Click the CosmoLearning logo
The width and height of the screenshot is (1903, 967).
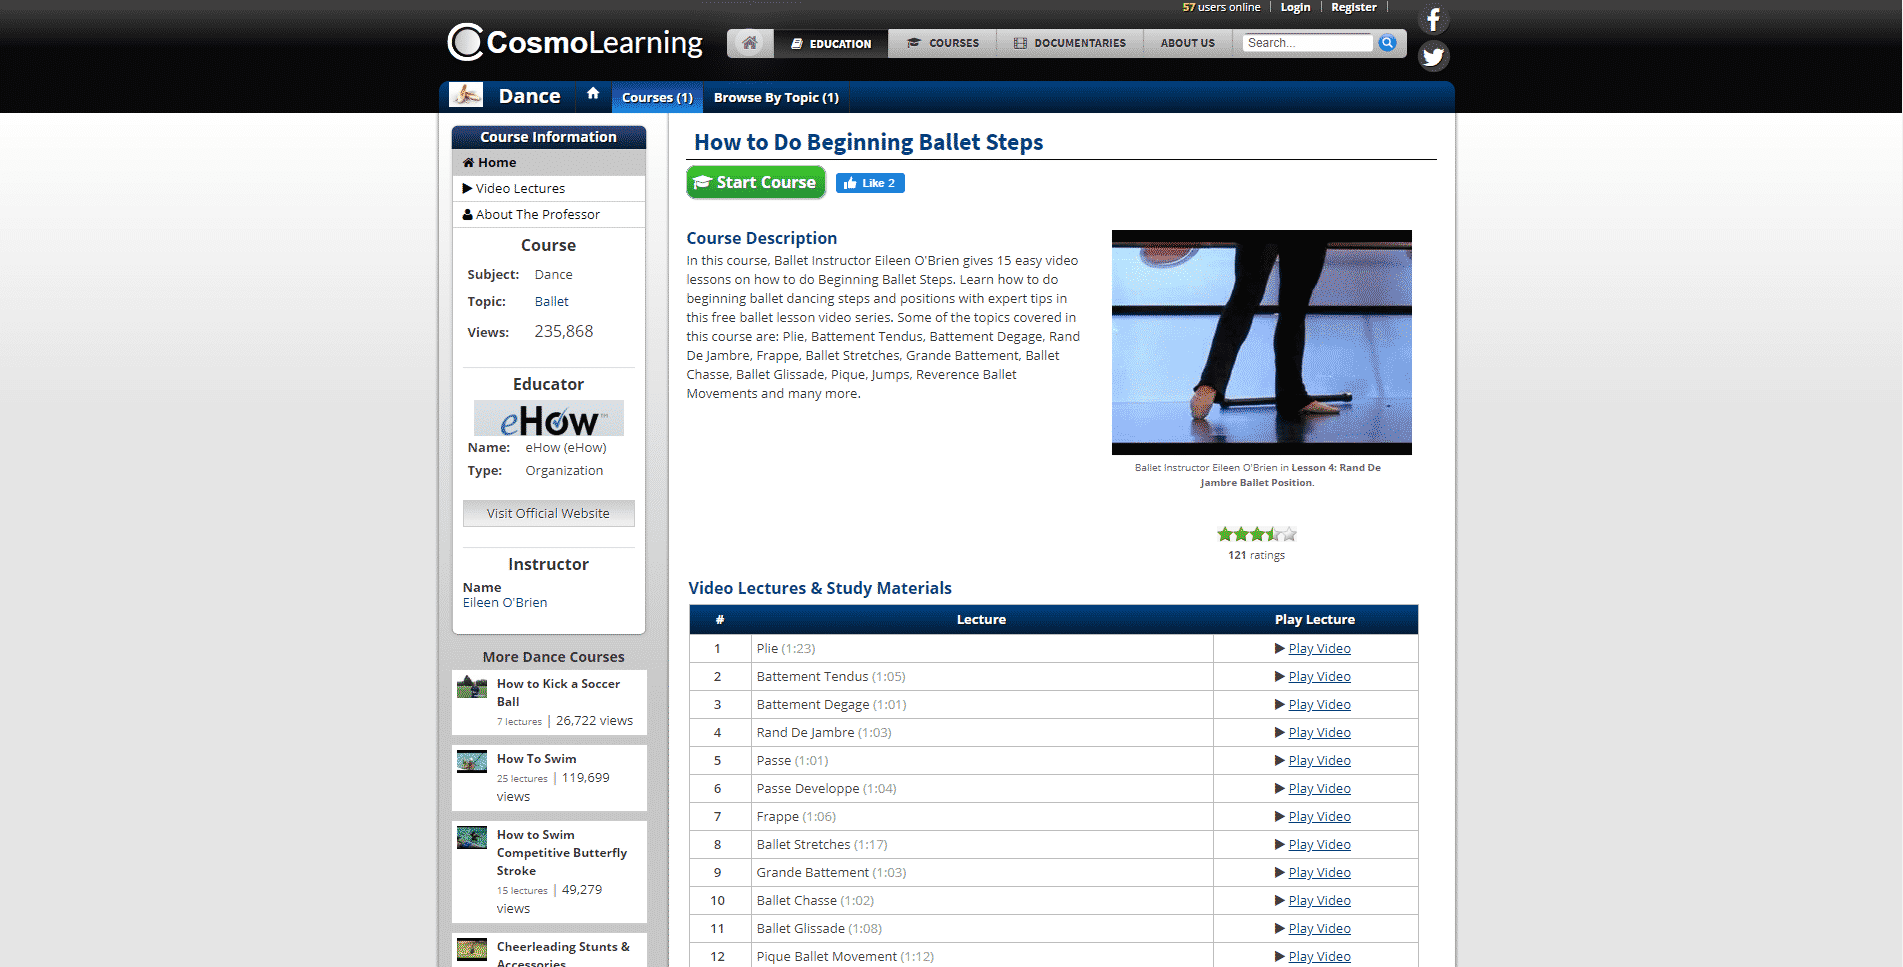tap(575, 42)
